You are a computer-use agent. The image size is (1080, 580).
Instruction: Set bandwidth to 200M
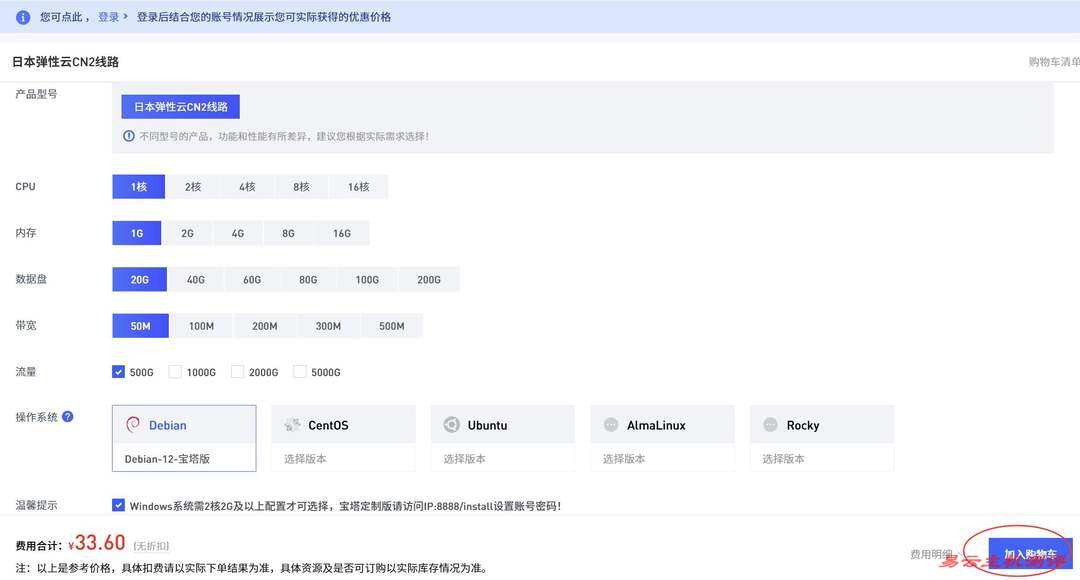tap(264, 326)
